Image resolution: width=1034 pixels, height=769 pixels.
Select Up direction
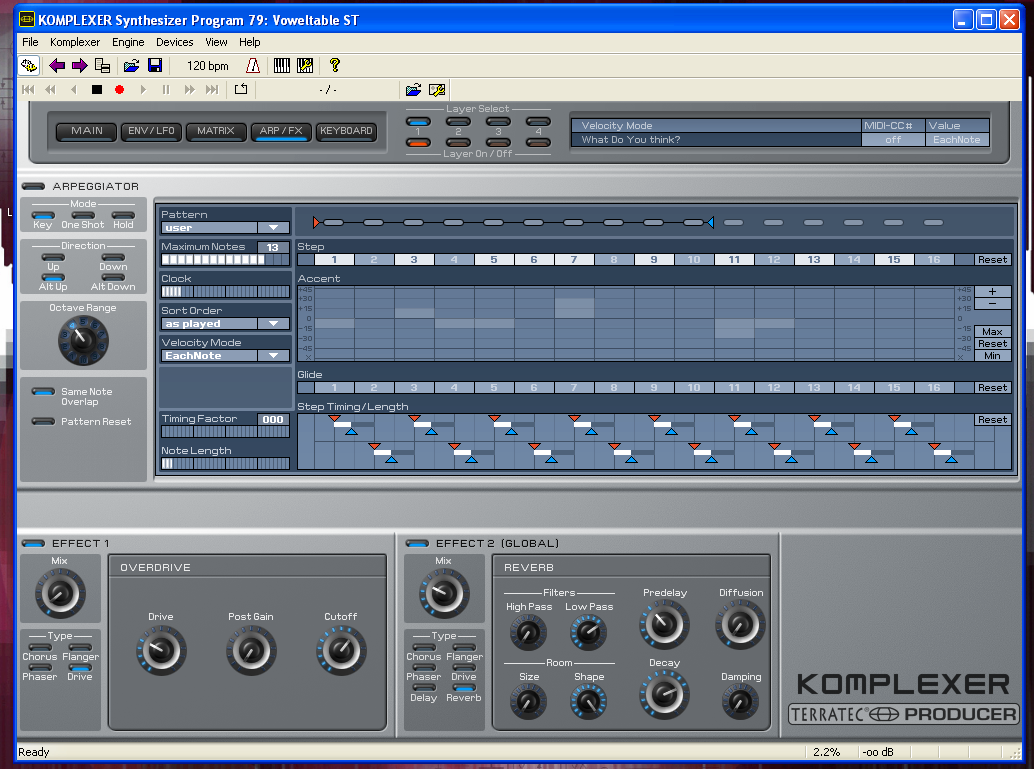pyautogui.click(x=53, y=257)
